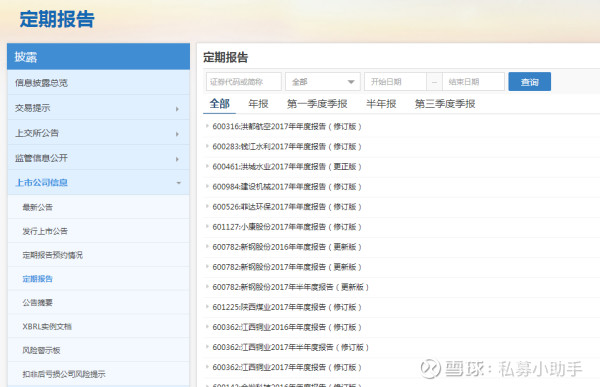
Task: Open the 600782 新钢股份 2017 annual report
Action: 287,267
